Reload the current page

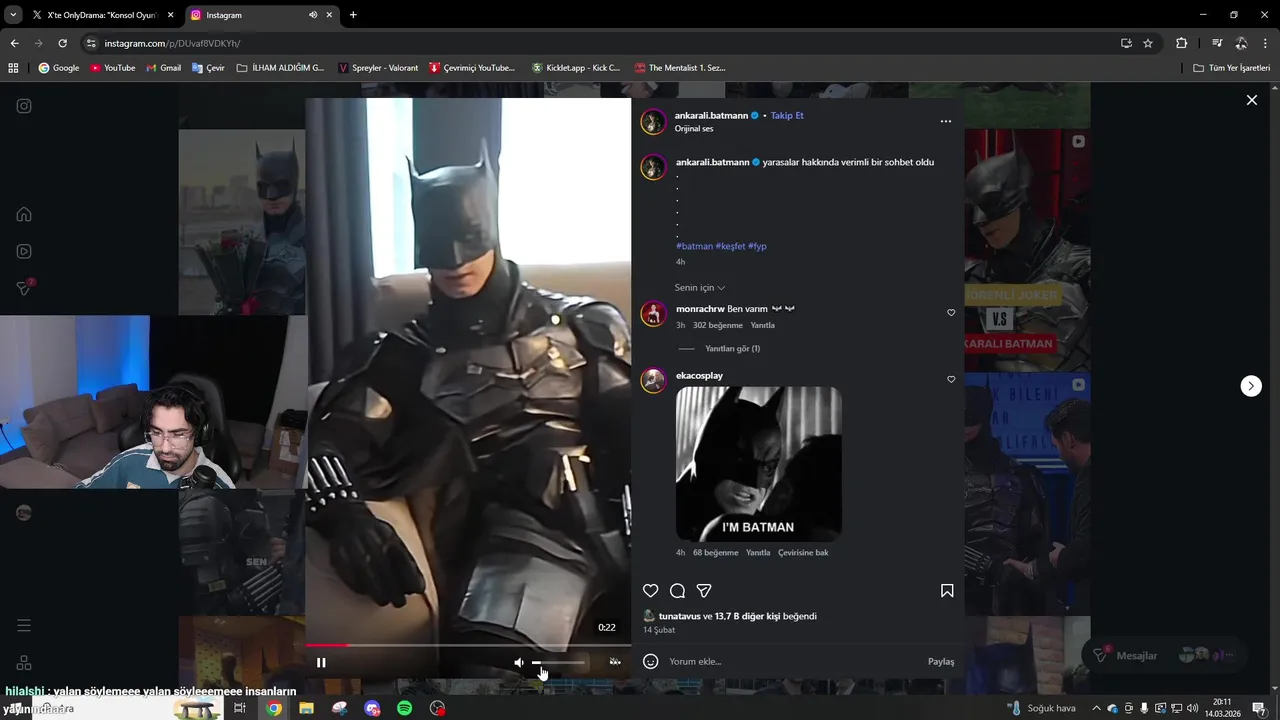click(x=62, y=43)
